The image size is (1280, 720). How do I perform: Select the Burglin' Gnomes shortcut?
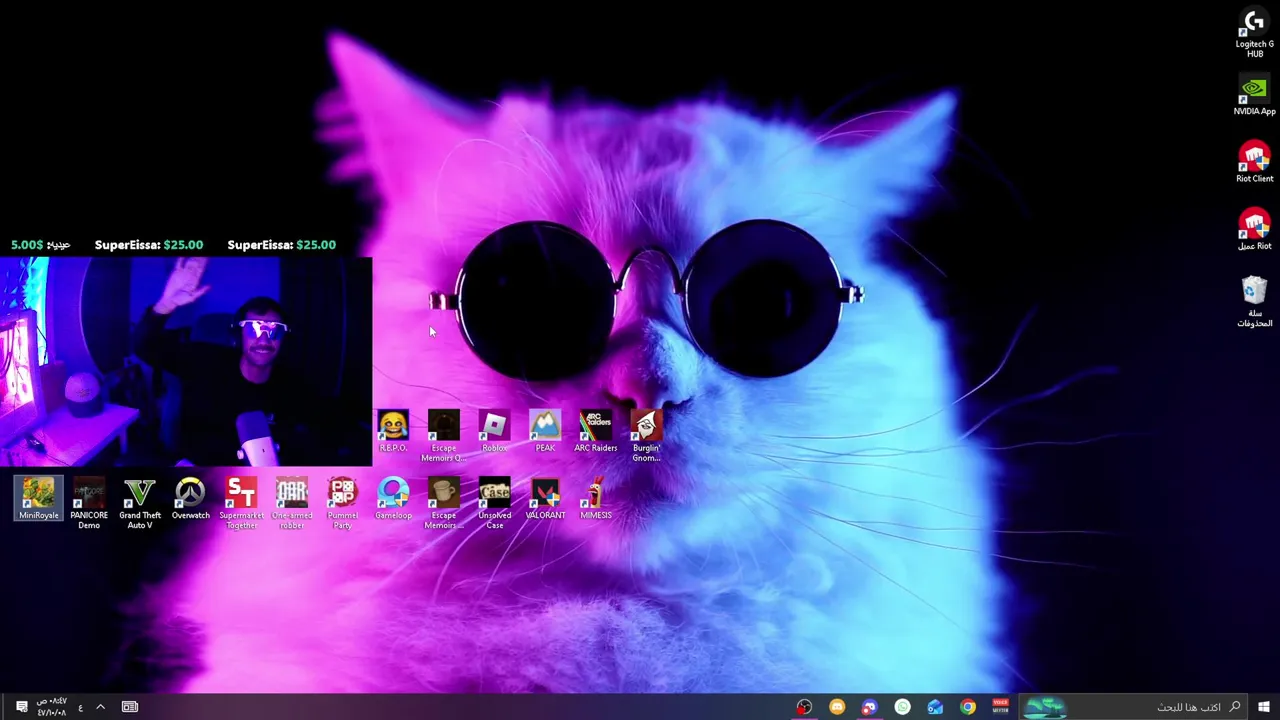tap(646, 436)
